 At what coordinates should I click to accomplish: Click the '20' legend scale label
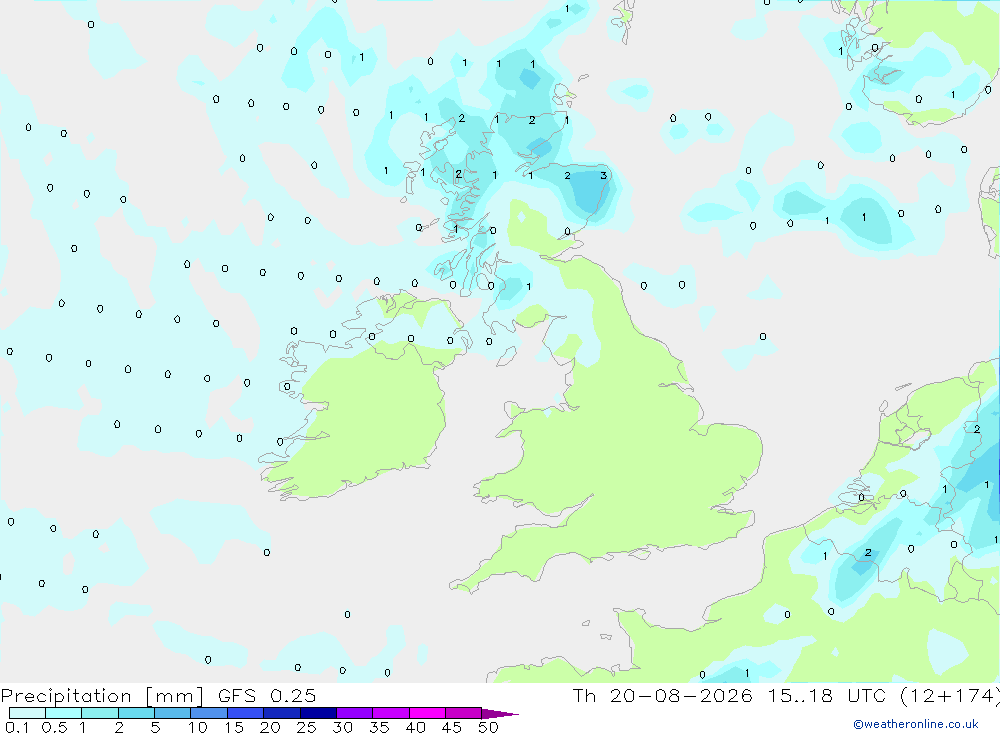(x=270, y=727)
